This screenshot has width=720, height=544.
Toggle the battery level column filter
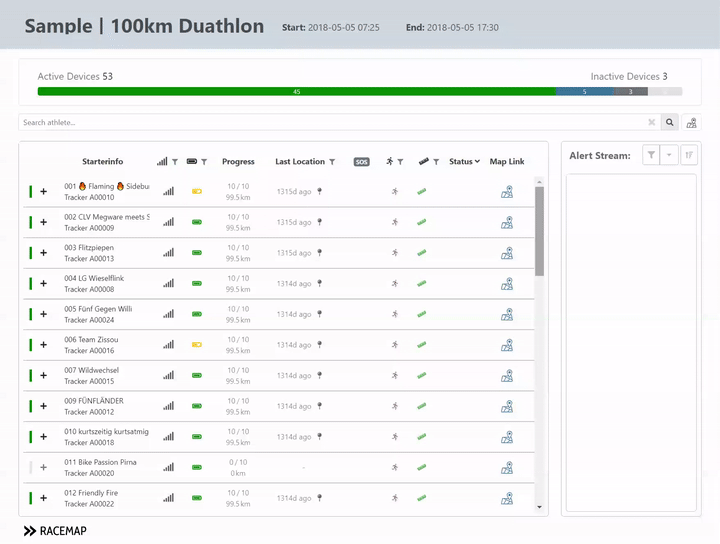tap(204, 162)
